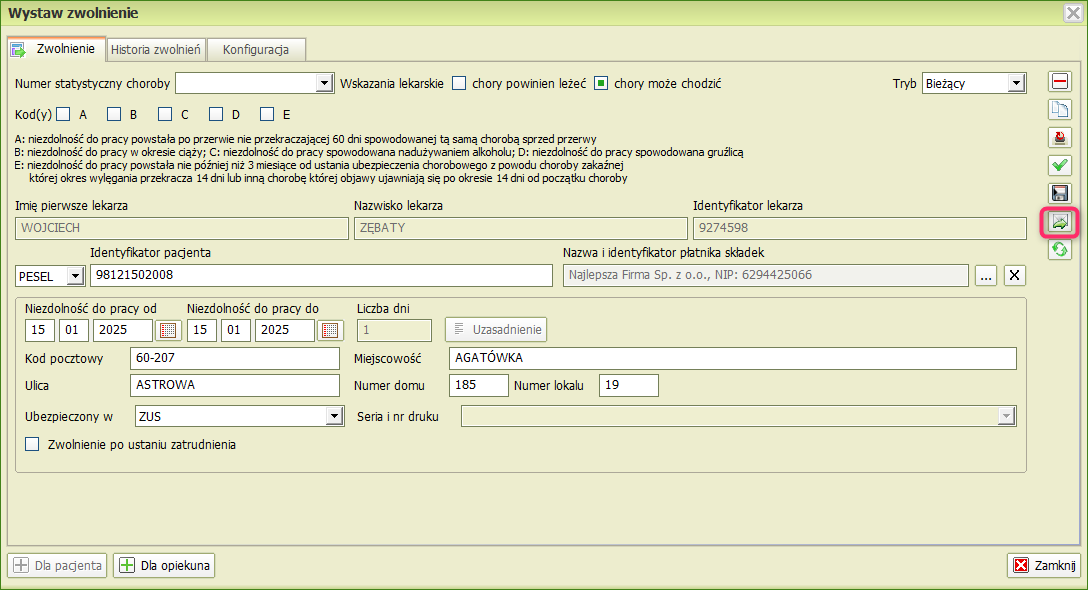Open calendar picker for 'Niezdolność do pracy od'
This screenshot has height=590, width=1088.
(168, 330)
